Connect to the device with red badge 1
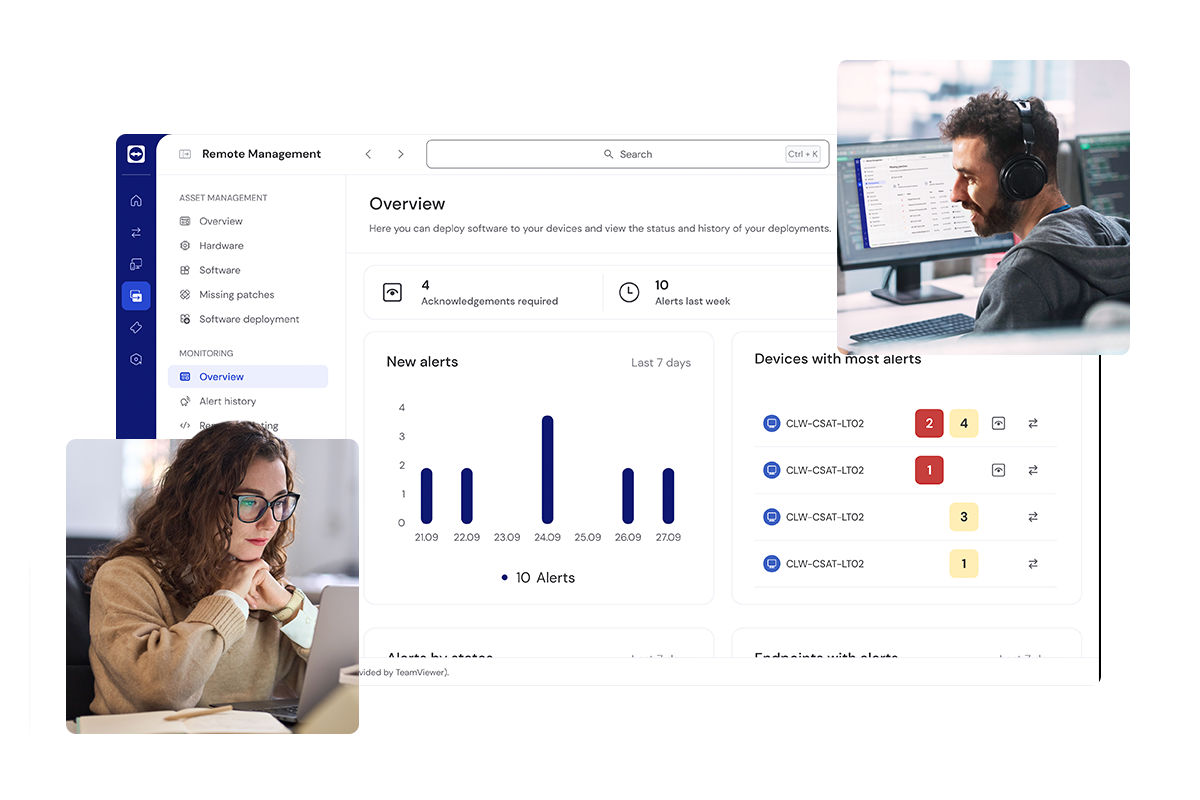Screen dimensions: 1200x800 coord(1033,470)
